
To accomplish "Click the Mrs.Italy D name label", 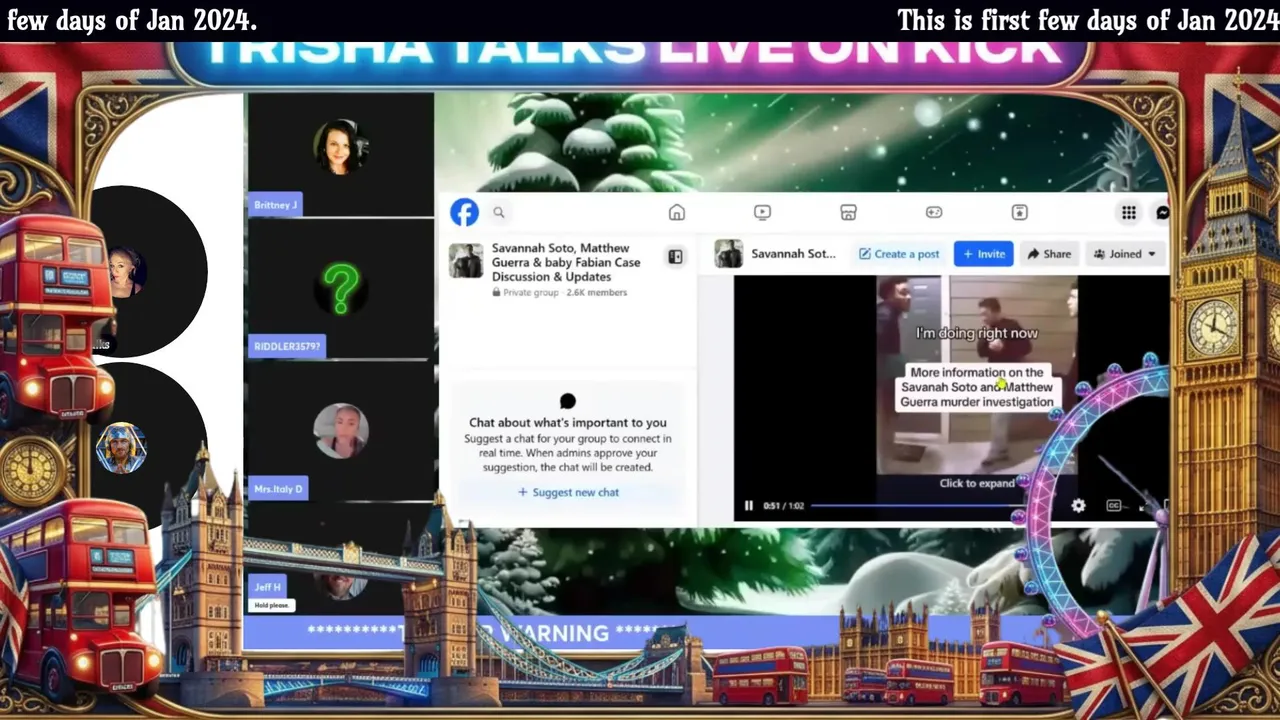I will pos(278,489).
